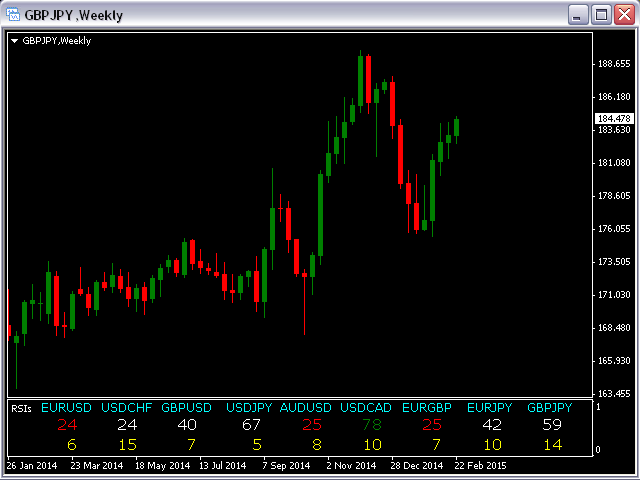Click the yellow value 5 under USDJPY
This screenshot has width=640, height=480.
click(257, 444)
